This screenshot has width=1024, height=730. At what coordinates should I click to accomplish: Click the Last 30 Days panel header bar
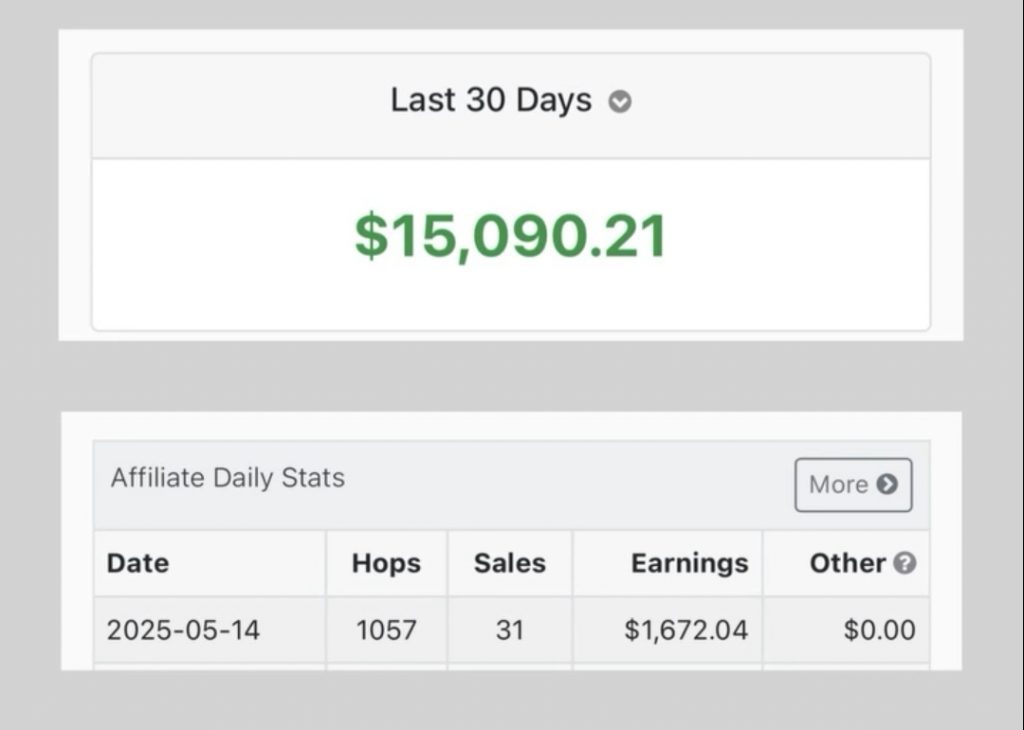pyautogui.click(x=511, y=106)
